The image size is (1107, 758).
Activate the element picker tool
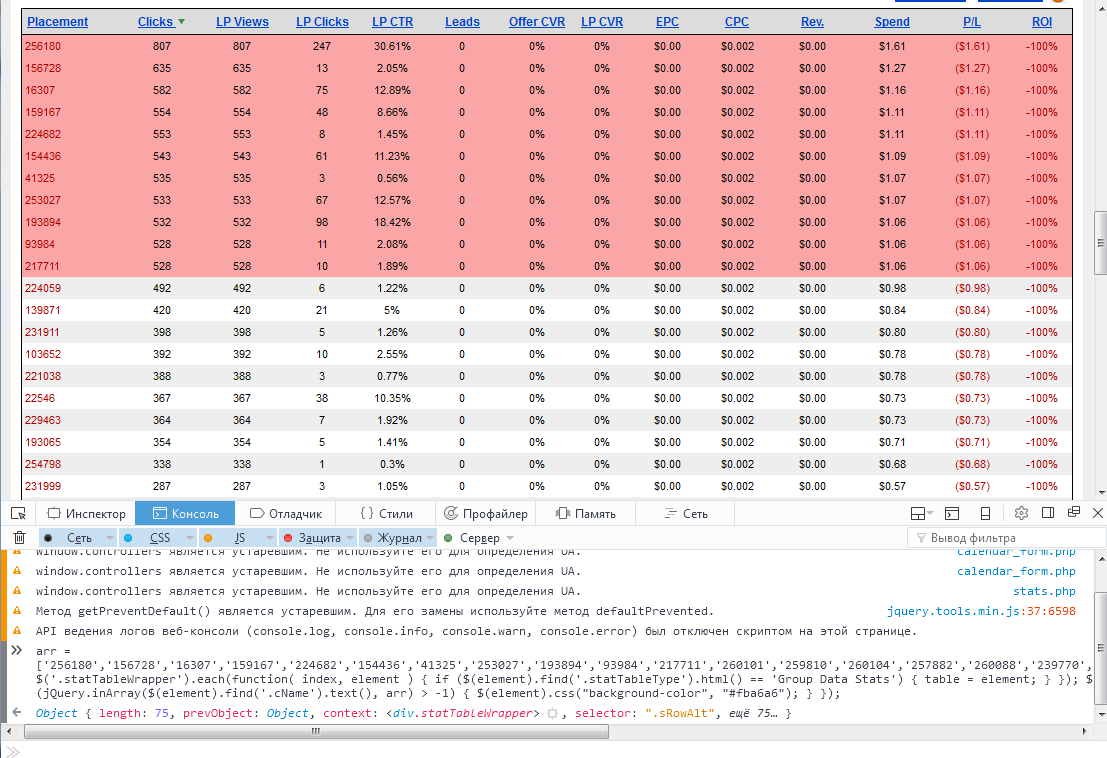(x=18, y=513)
